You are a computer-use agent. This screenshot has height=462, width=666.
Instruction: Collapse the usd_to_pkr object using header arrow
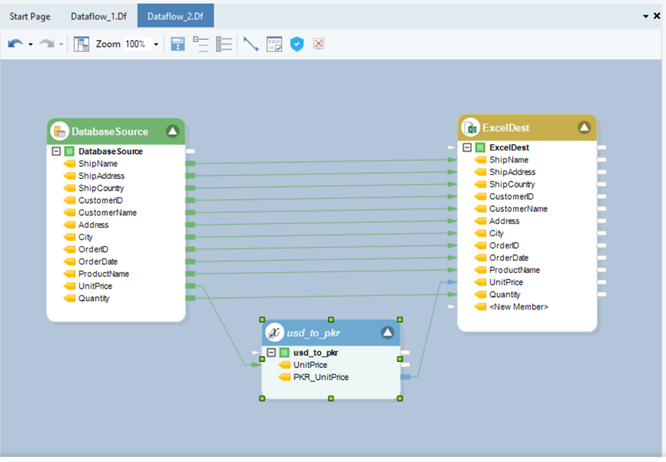click(x=386, y=334)
